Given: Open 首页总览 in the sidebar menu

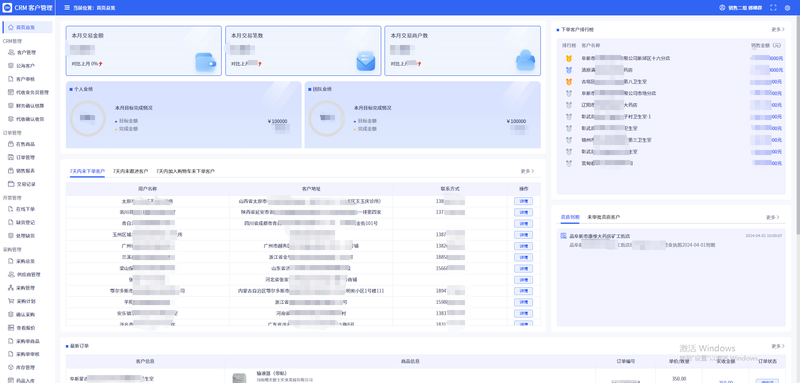Looking at the screenshot, I should 28,27.
